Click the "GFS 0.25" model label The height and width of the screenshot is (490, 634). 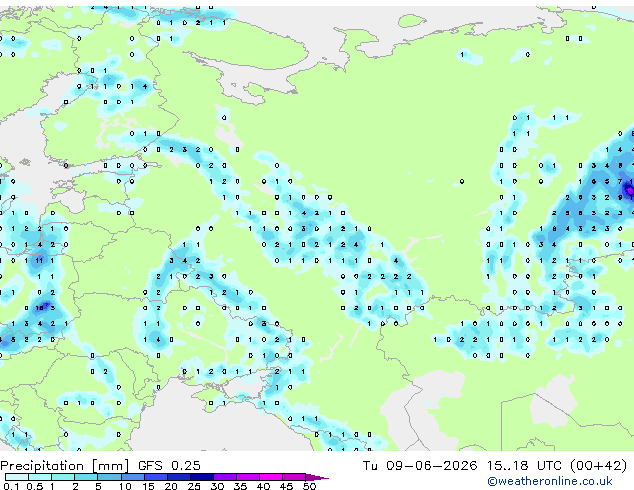169,466
